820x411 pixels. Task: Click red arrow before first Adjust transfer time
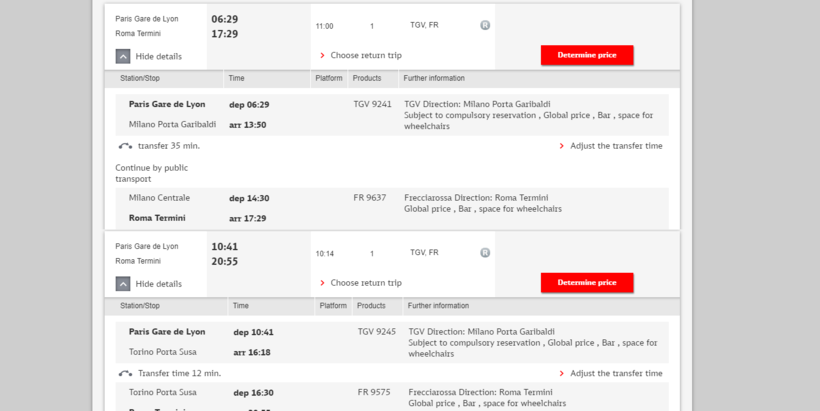[x=562, y=146]
